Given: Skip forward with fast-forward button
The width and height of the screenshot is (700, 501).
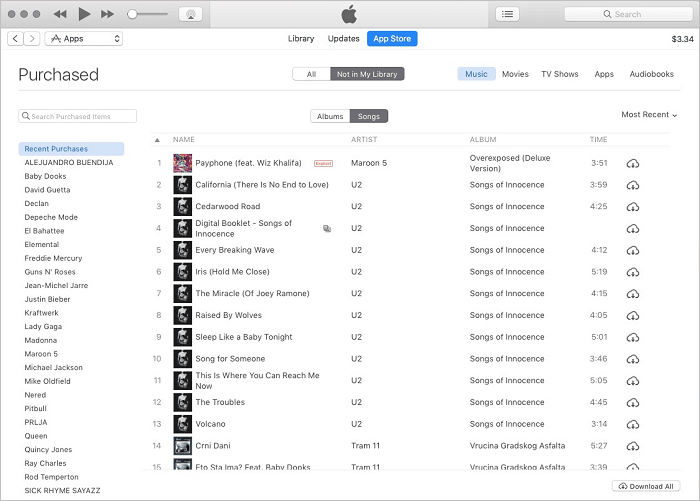Looking at the screenshot, I should click(x=107, y=14).
